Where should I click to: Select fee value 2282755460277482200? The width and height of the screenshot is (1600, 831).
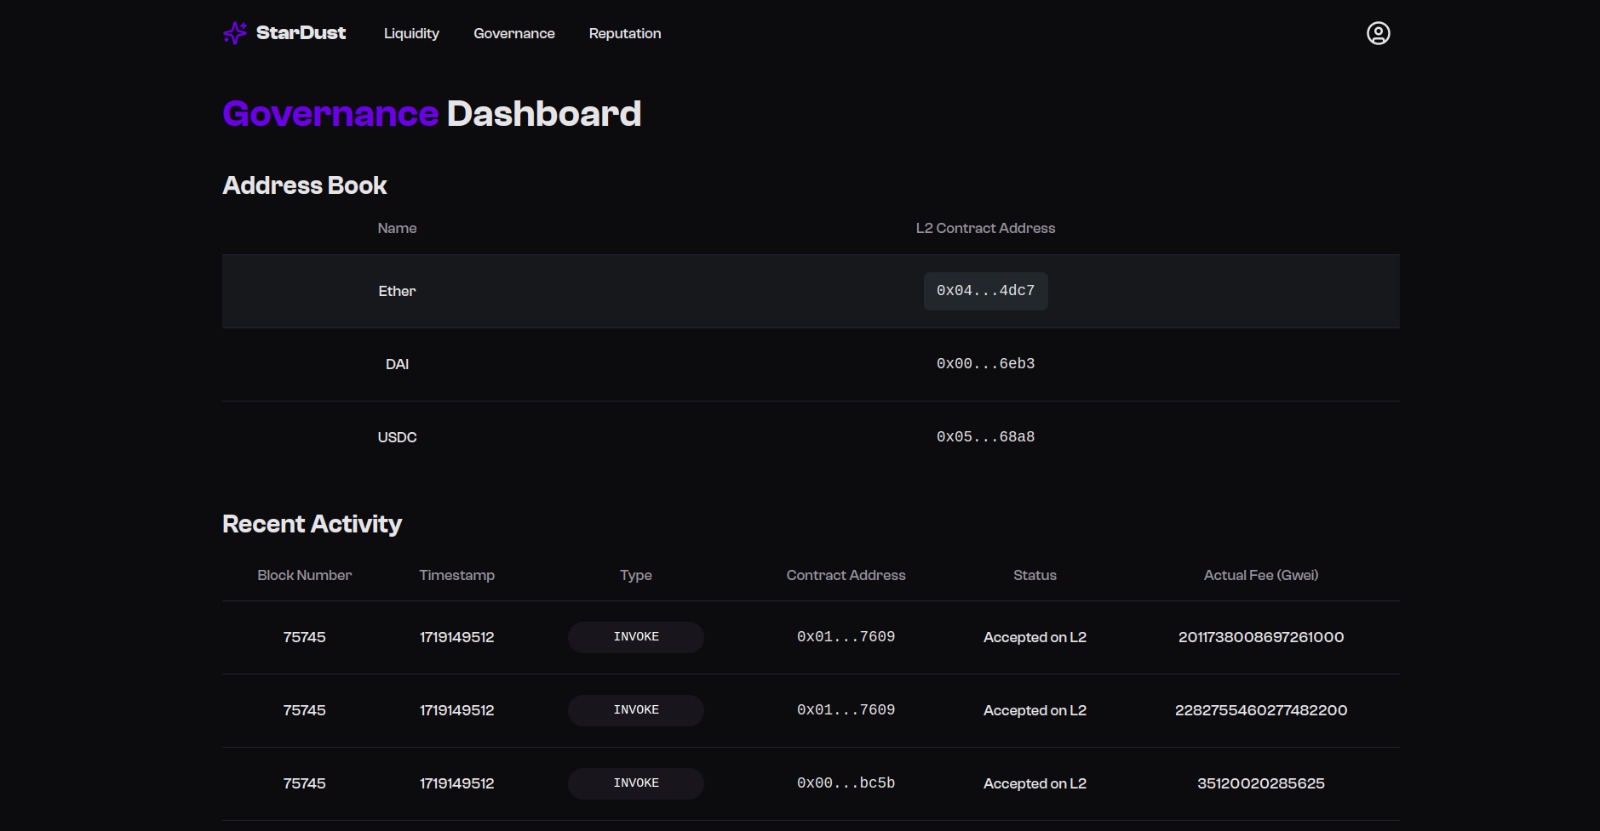[1261, 710]
